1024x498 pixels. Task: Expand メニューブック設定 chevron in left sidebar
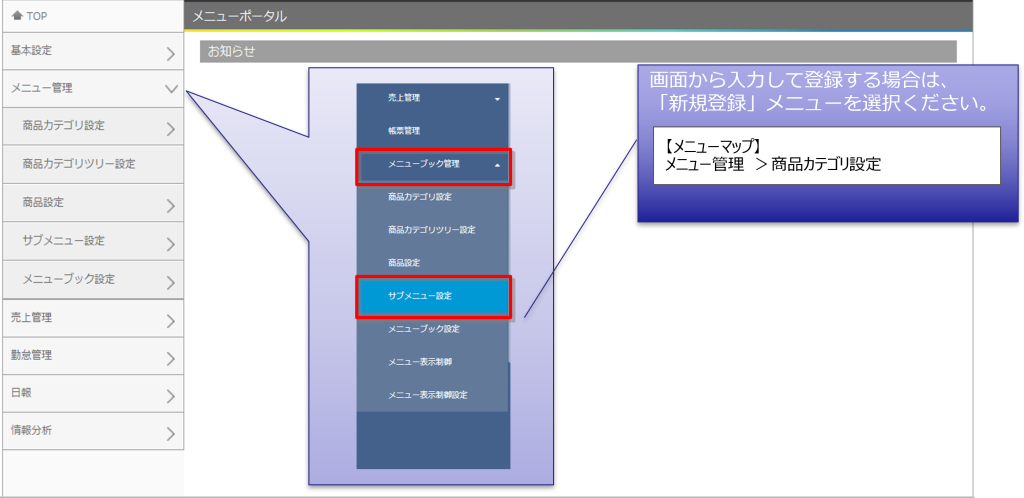coord(170,283)
